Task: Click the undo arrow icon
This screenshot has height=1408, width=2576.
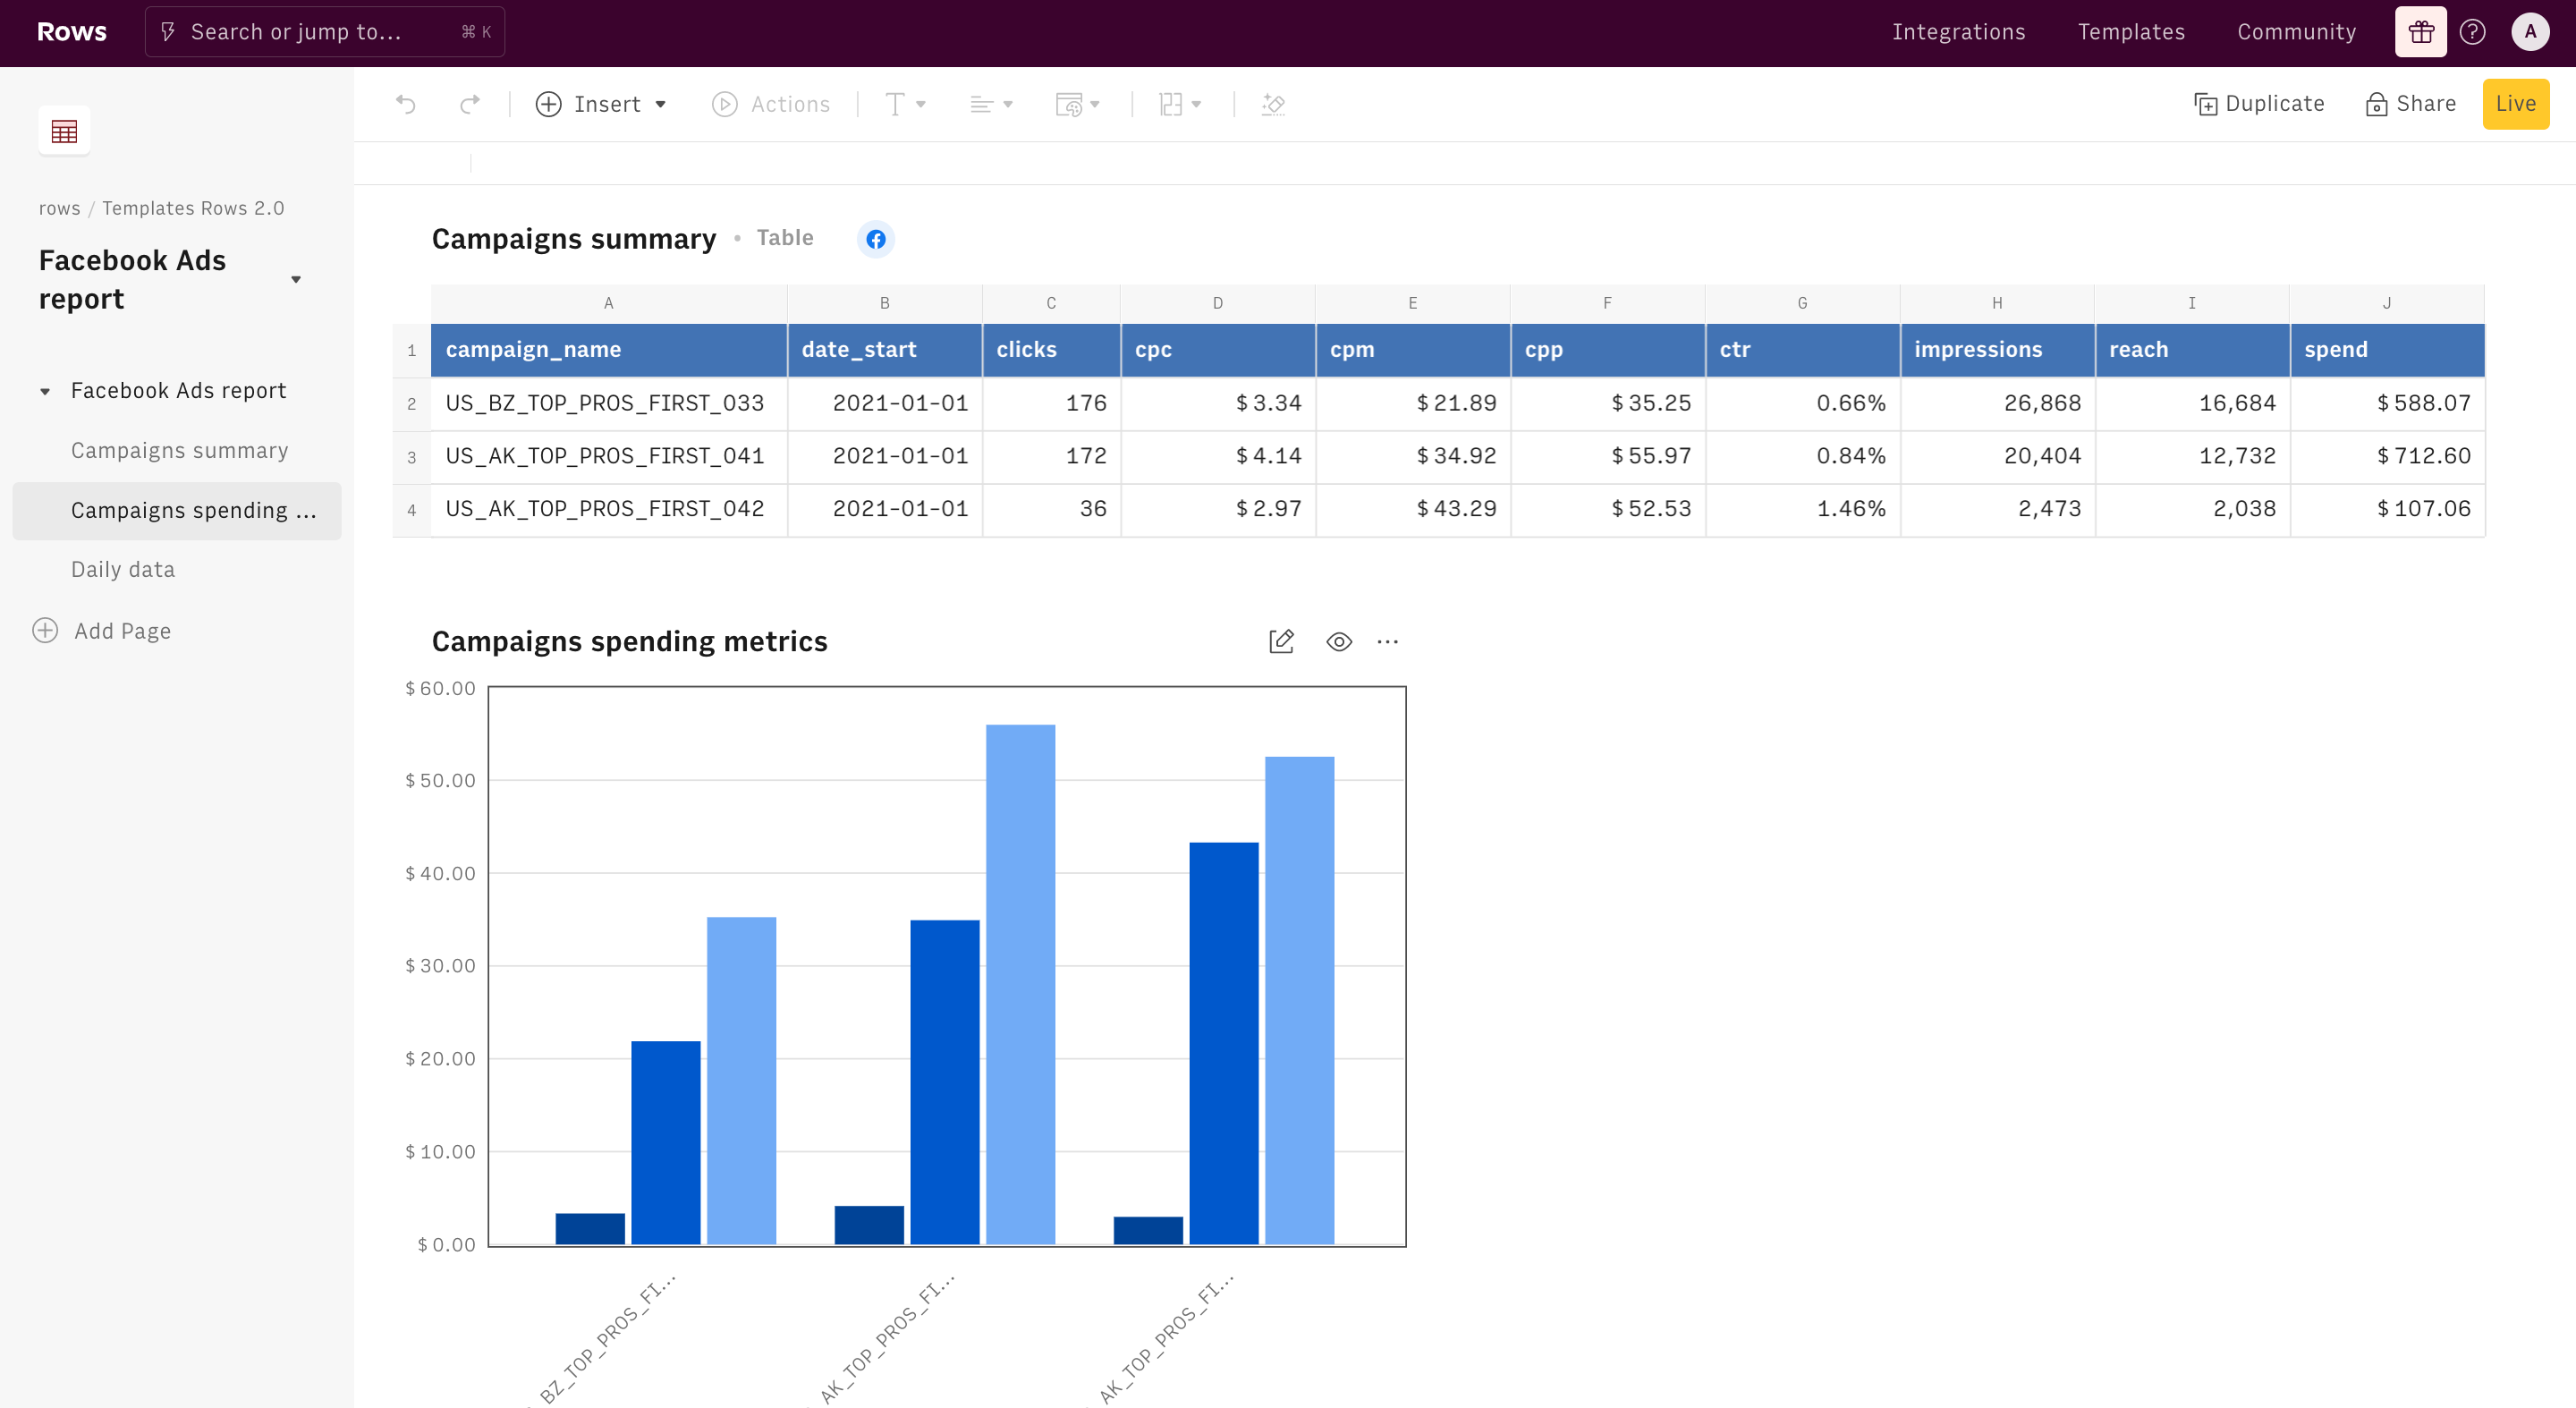Action: click(x=405, y=104)
